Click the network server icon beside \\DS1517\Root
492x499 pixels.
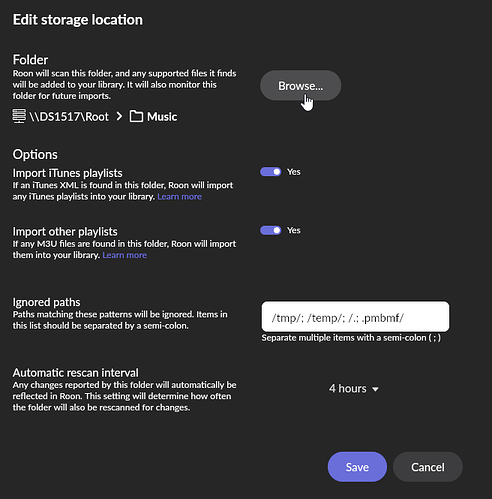tap(19, 116)
